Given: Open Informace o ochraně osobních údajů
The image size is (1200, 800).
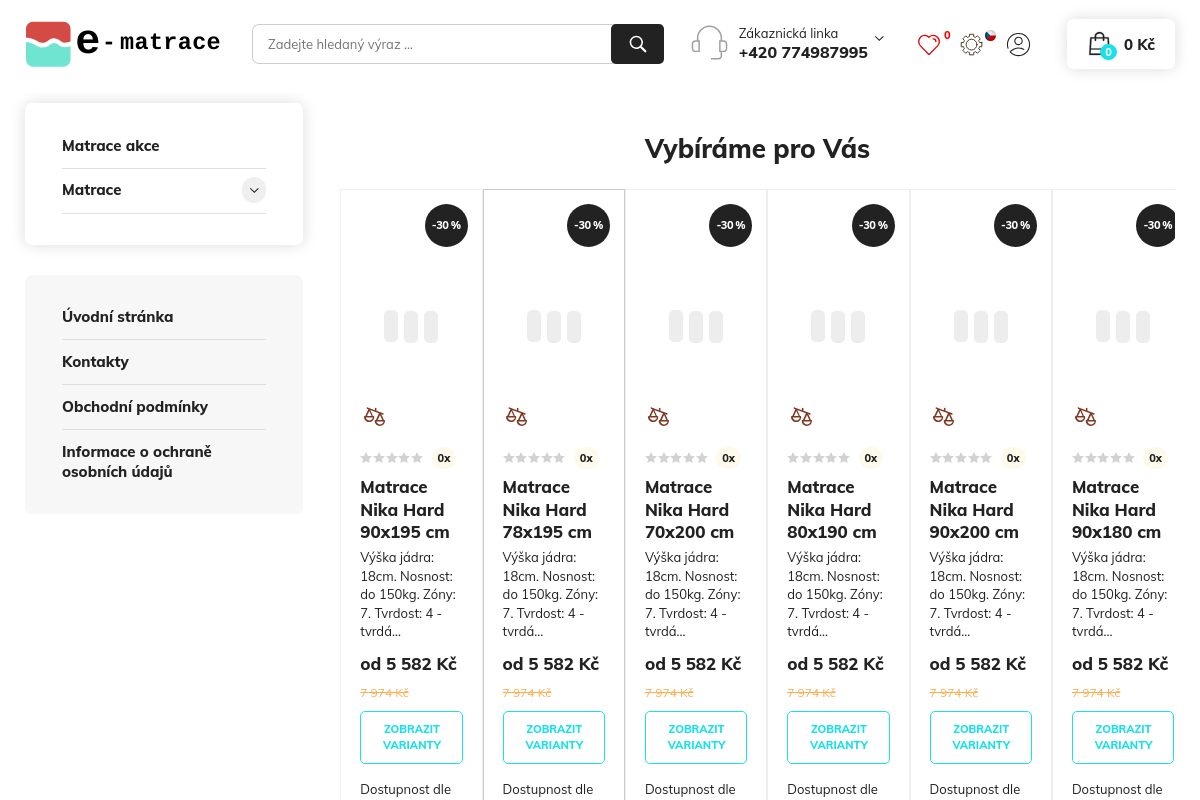Looking at the screenshot, I should click(137, 462).
